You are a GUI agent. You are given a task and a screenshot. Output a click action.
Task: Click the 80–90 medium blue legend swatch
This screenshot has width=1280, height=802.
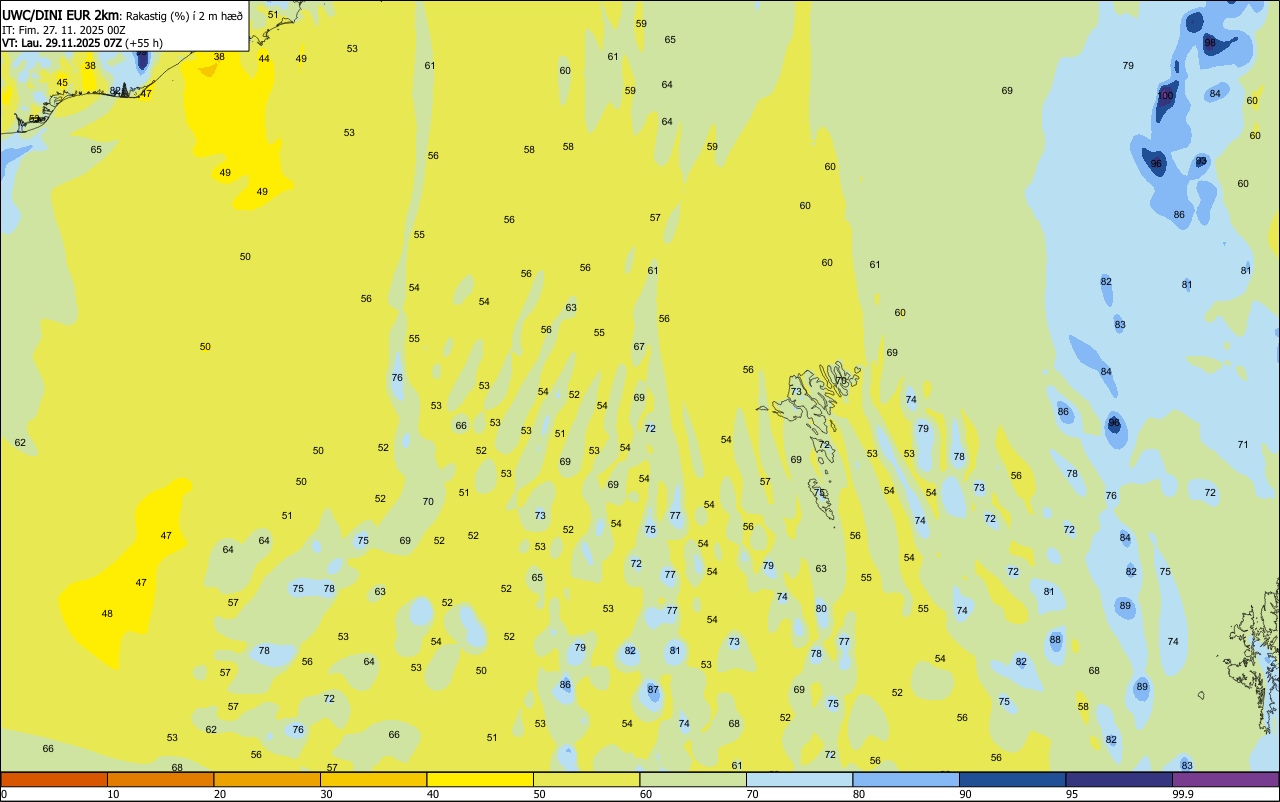[x=906, y=779]
